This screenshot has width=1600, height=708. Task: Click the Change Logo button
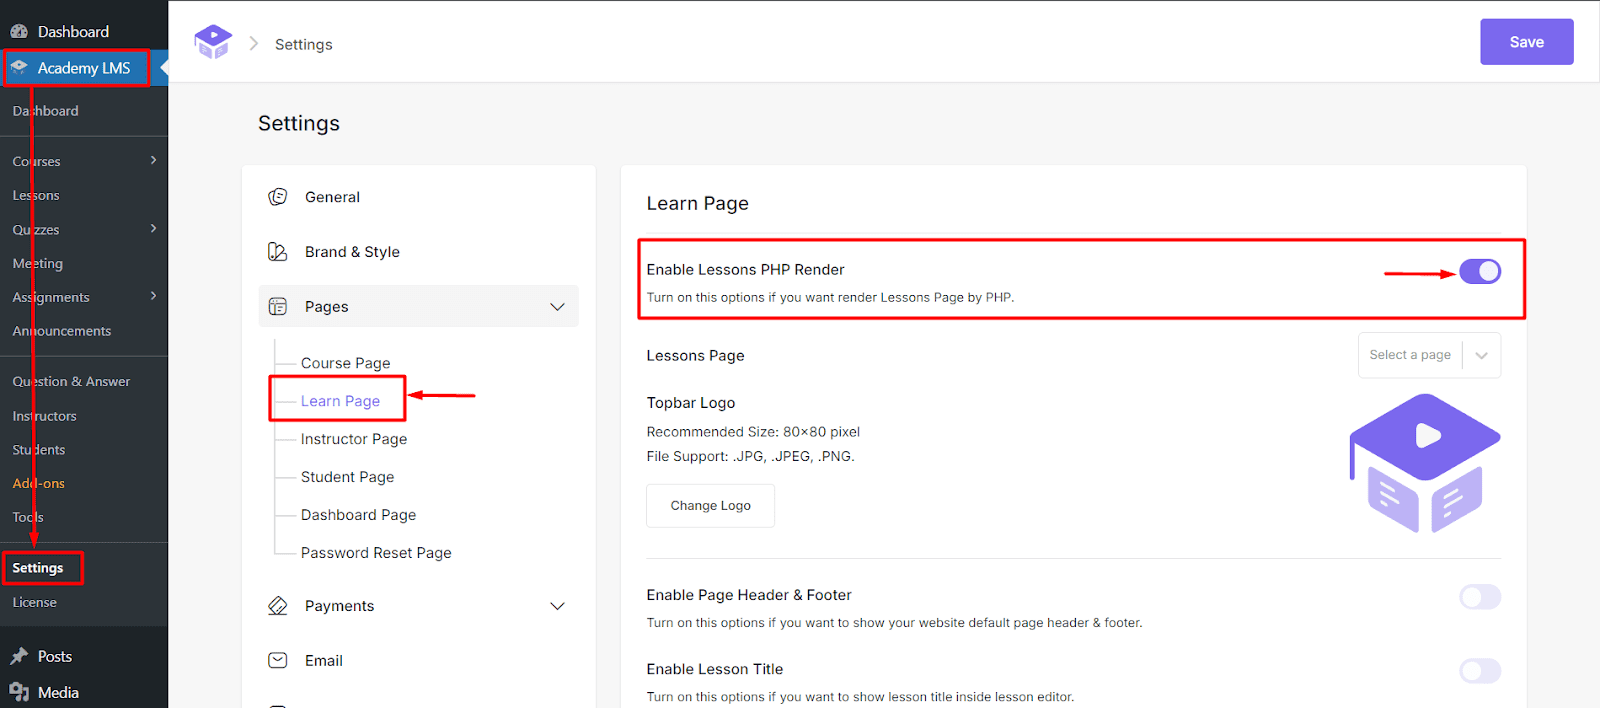pyautogui.click(x=710, y=506)
